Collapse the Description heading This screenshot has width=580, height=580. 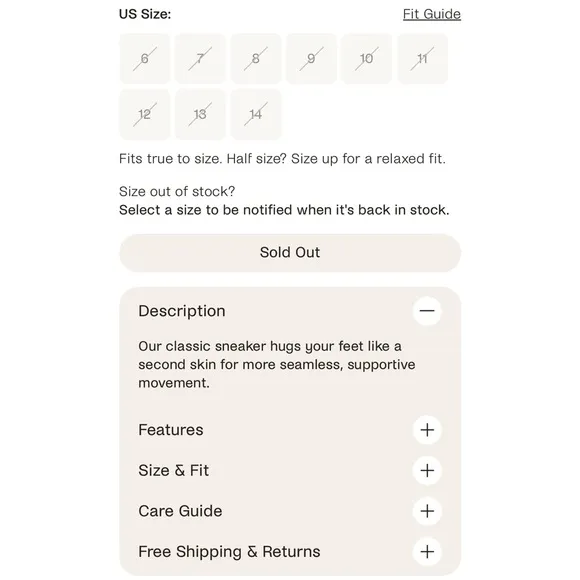point(182,311)
